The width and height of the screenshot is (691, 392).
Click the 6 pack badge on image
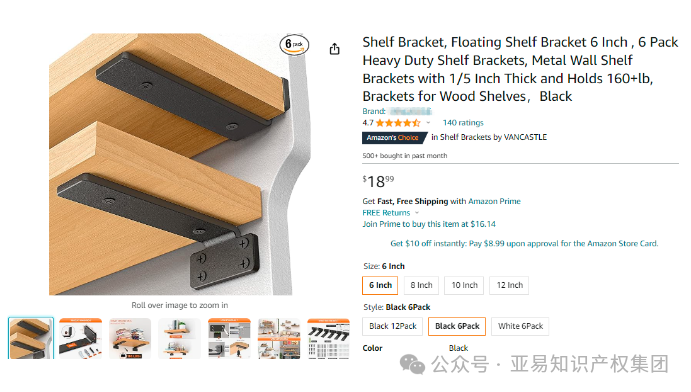click(294, 44)
